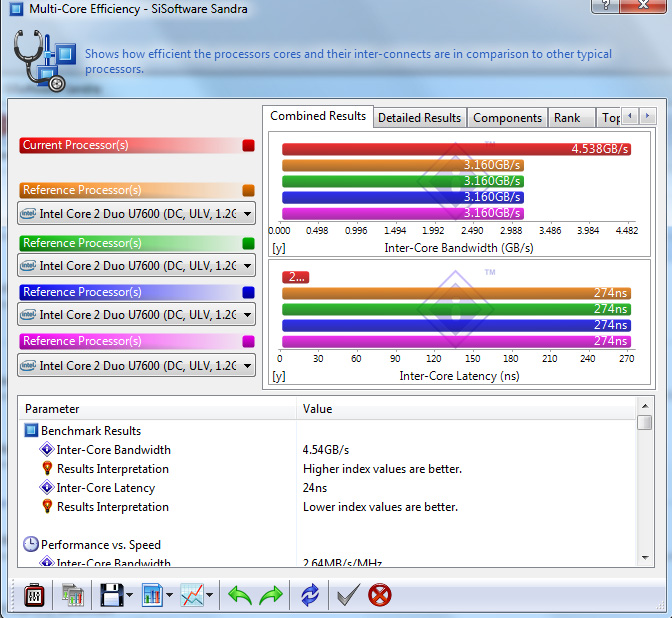Toggle magenta Reference Processor(s) checkbox

[x=249, y=341]
